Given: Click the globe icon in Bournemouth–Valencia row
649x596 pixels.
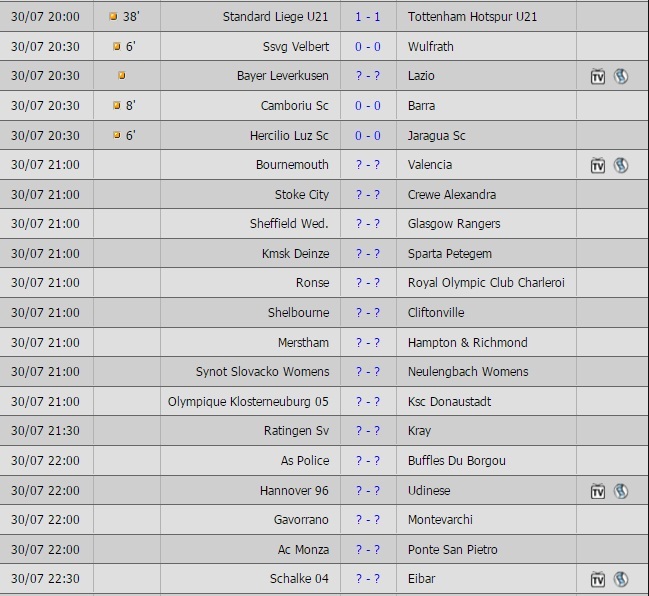Looking at the screenshot, I should [x=621, y=165].
